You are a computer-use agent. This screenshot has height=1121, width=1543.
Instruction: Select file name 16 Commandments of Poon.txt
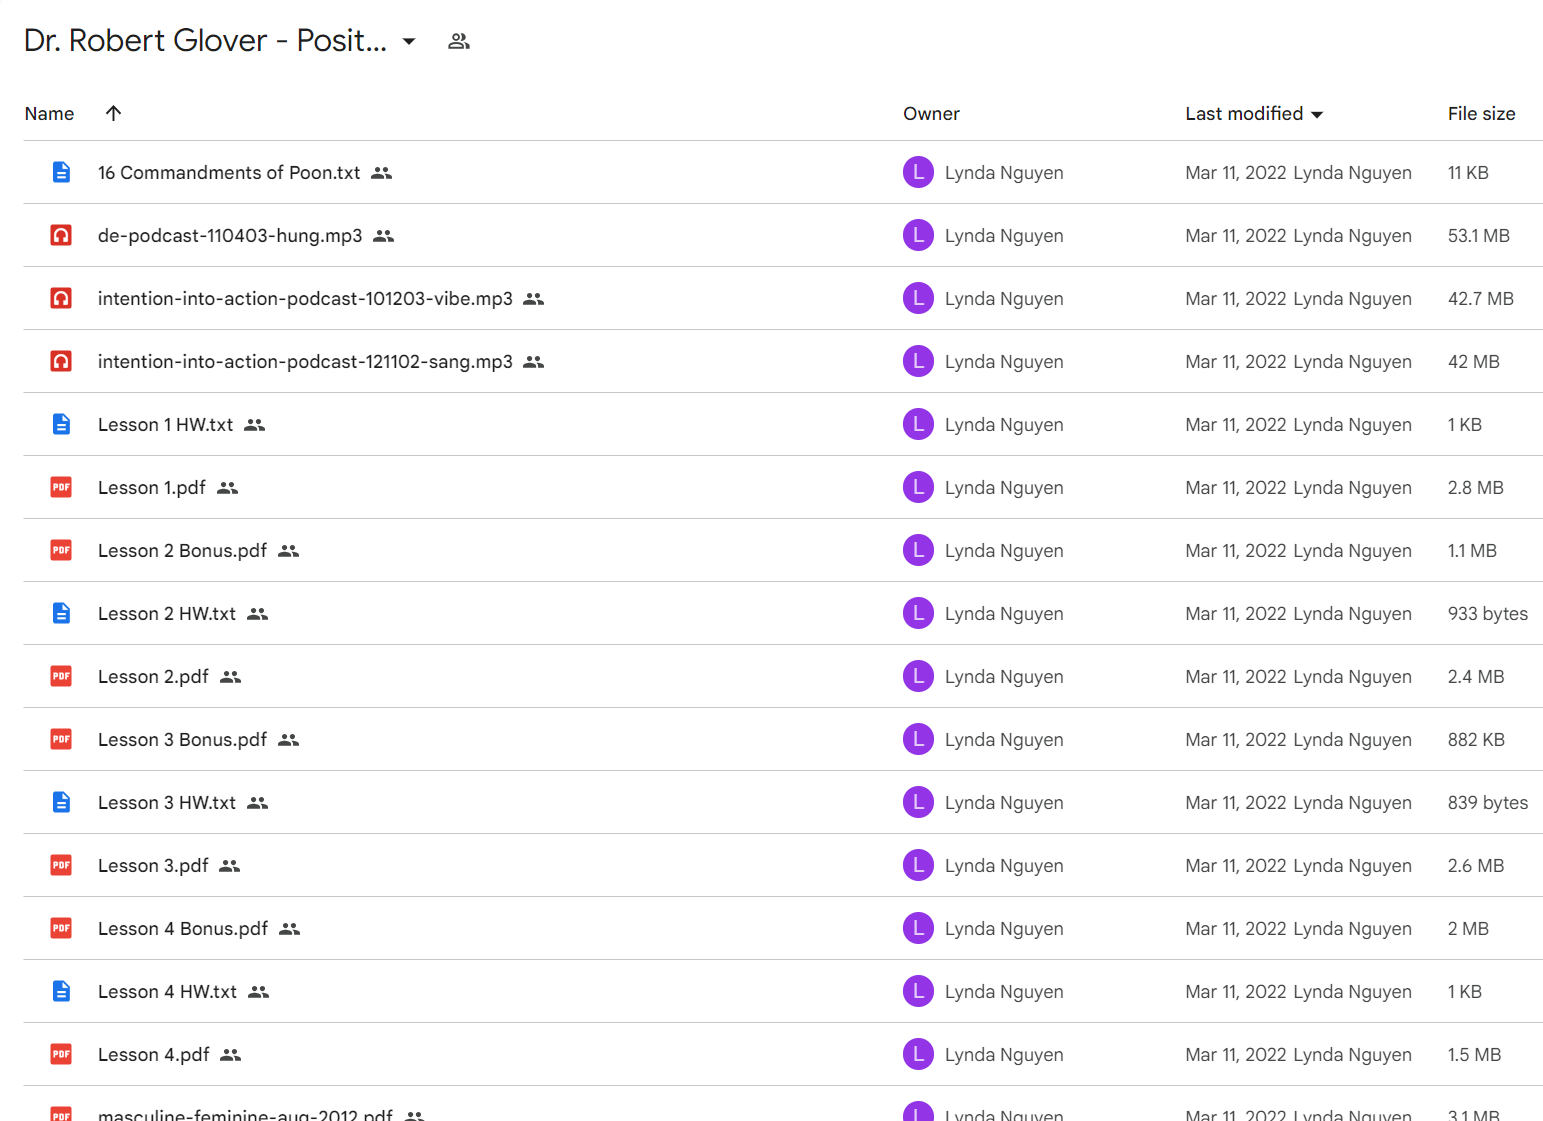229,173
